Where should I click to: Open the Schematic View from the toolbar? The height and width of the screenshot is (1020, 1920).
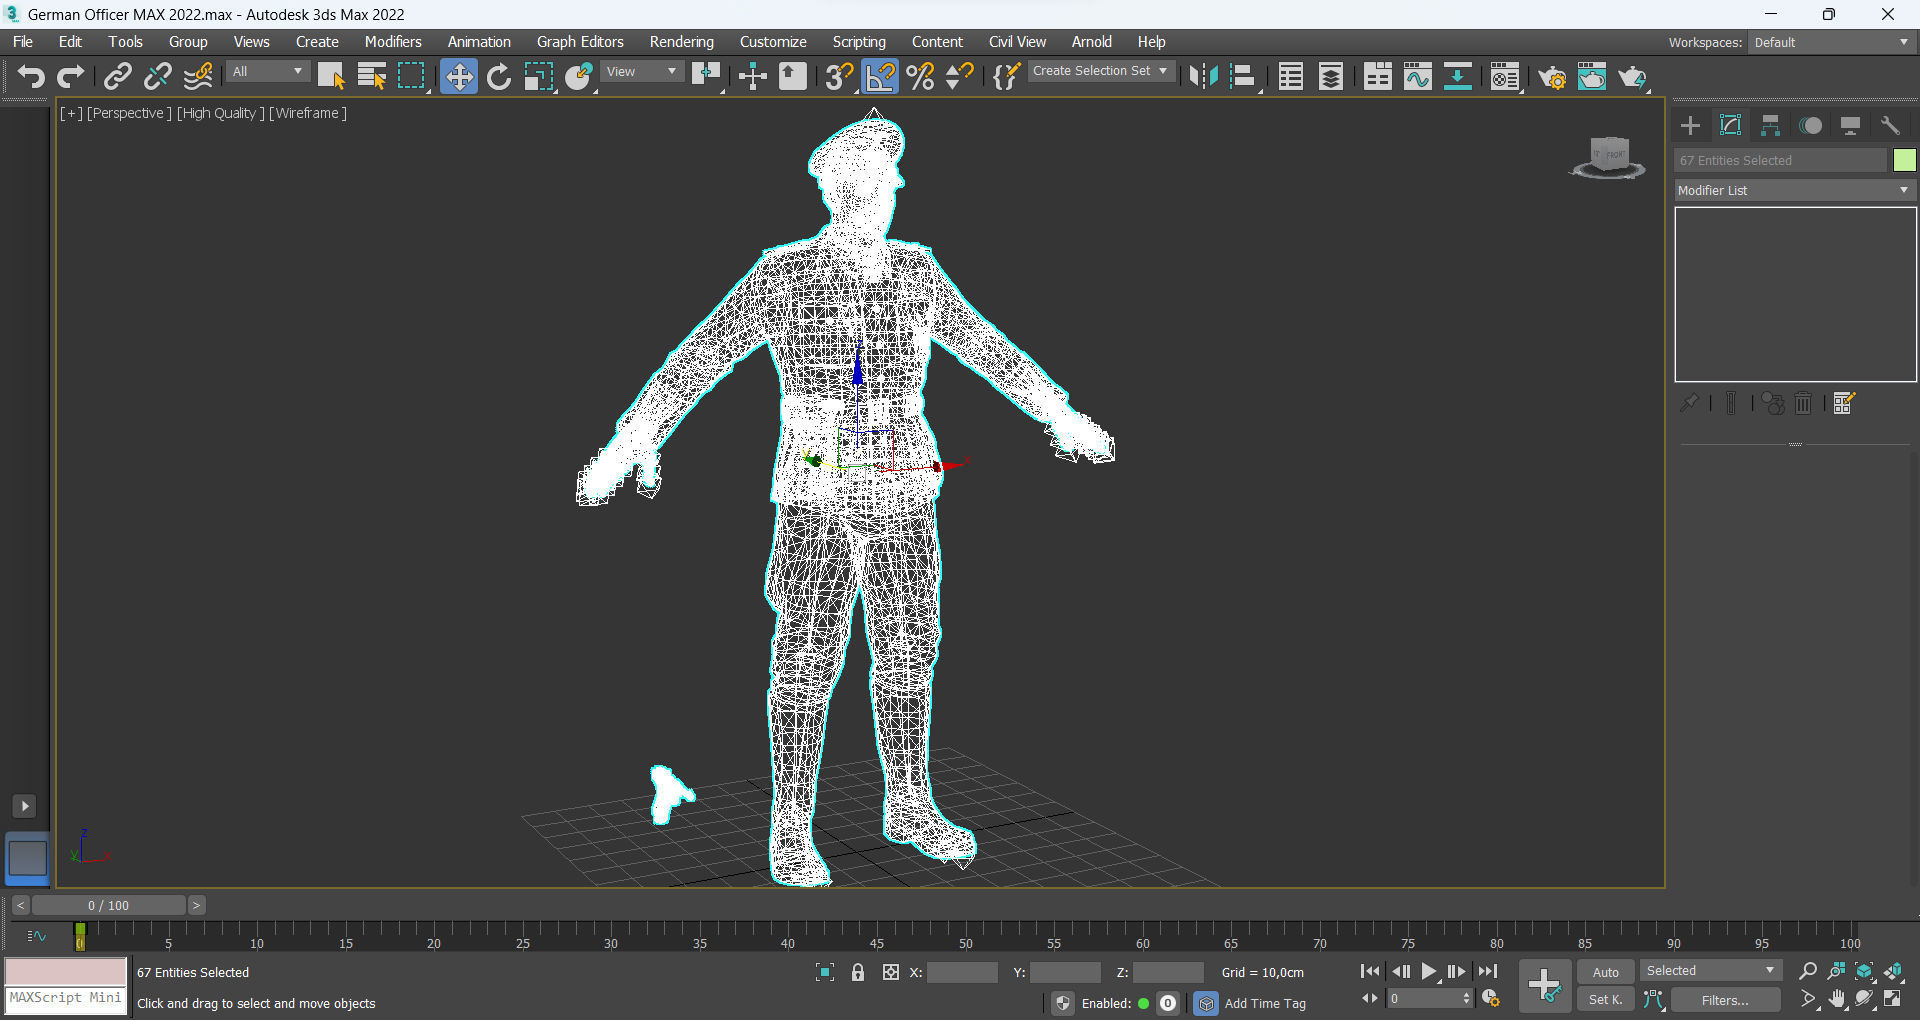click(1458, 77)
